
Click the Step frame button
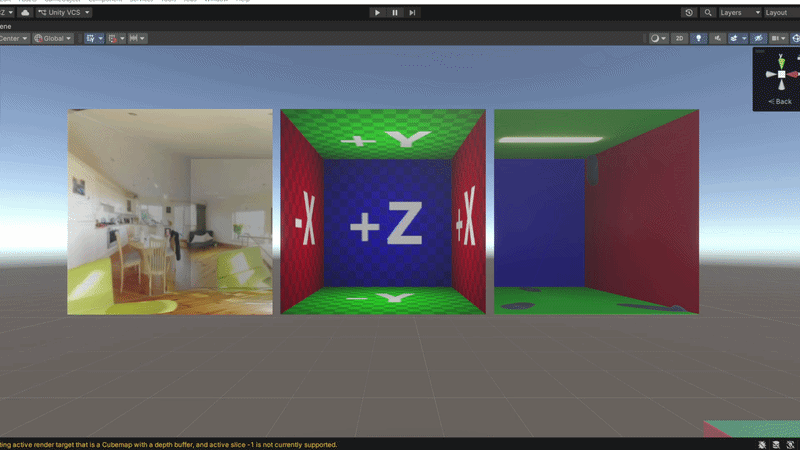tap(412, 12)
